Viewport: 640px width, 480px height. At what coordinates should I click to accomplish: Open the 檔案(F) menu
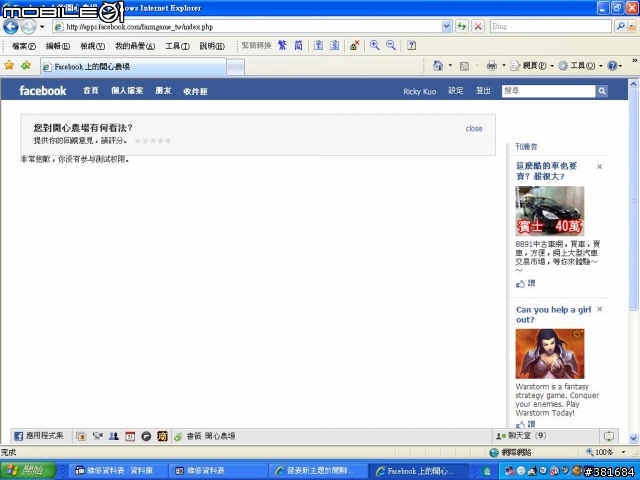[24, 46]
